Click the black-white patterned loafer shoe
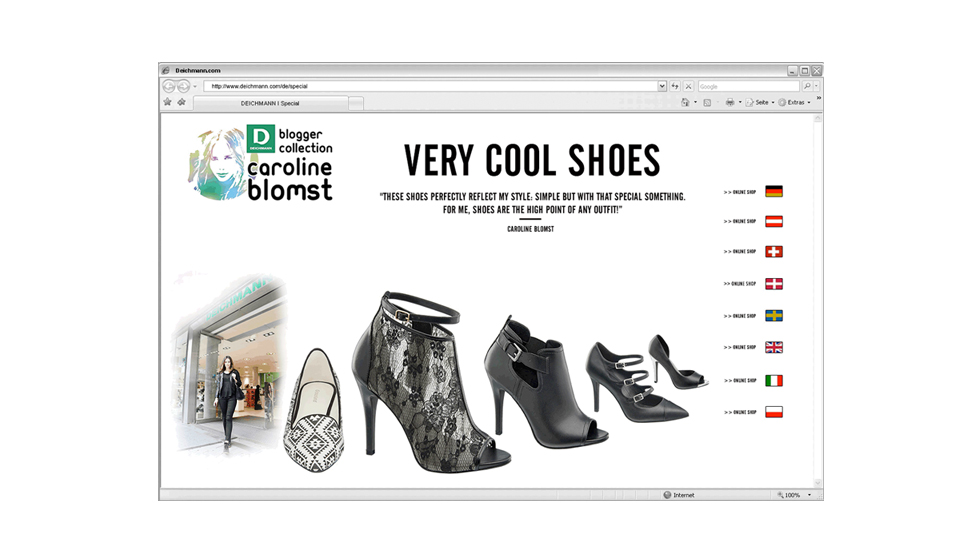 pyautogui.click(x=314, y=409)
